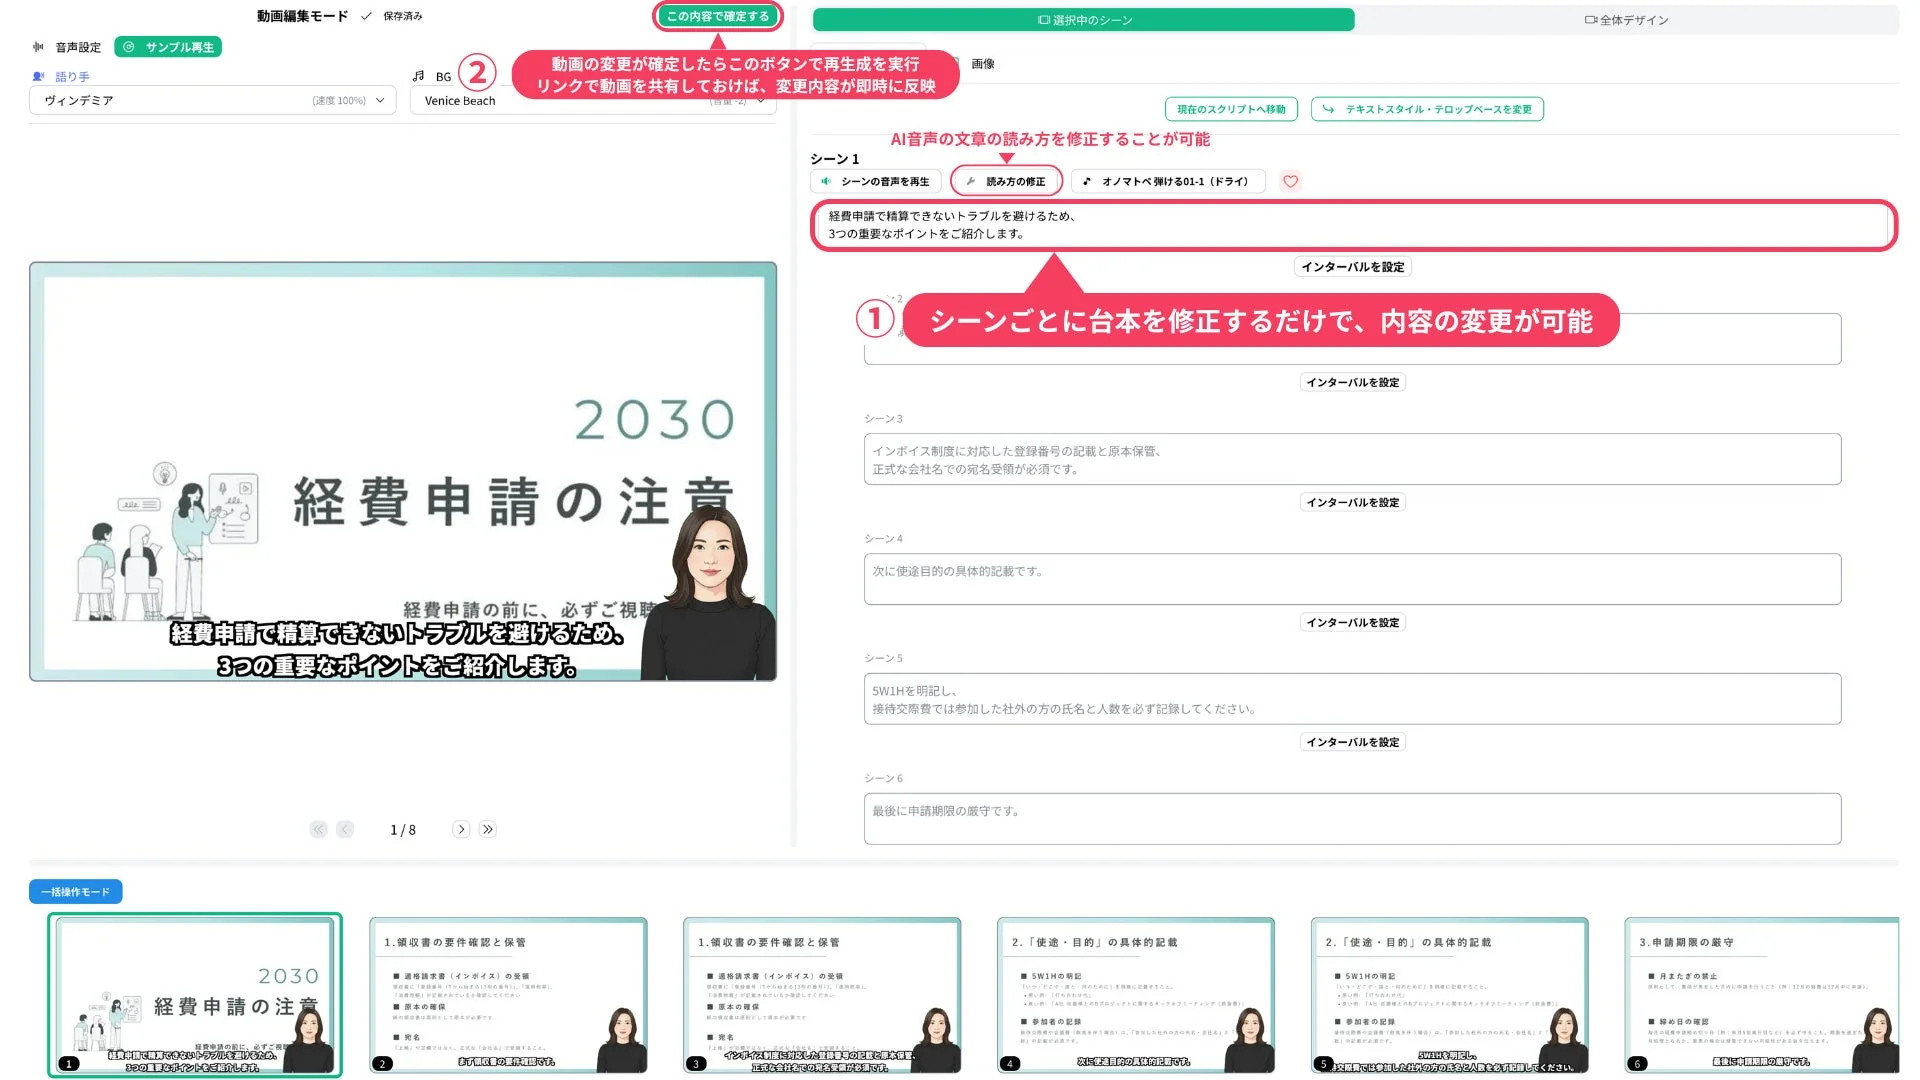The image size is (1920, 1080).
Task: Switch to the 全体デザイン tab
Action: [x=1628, y=19]
